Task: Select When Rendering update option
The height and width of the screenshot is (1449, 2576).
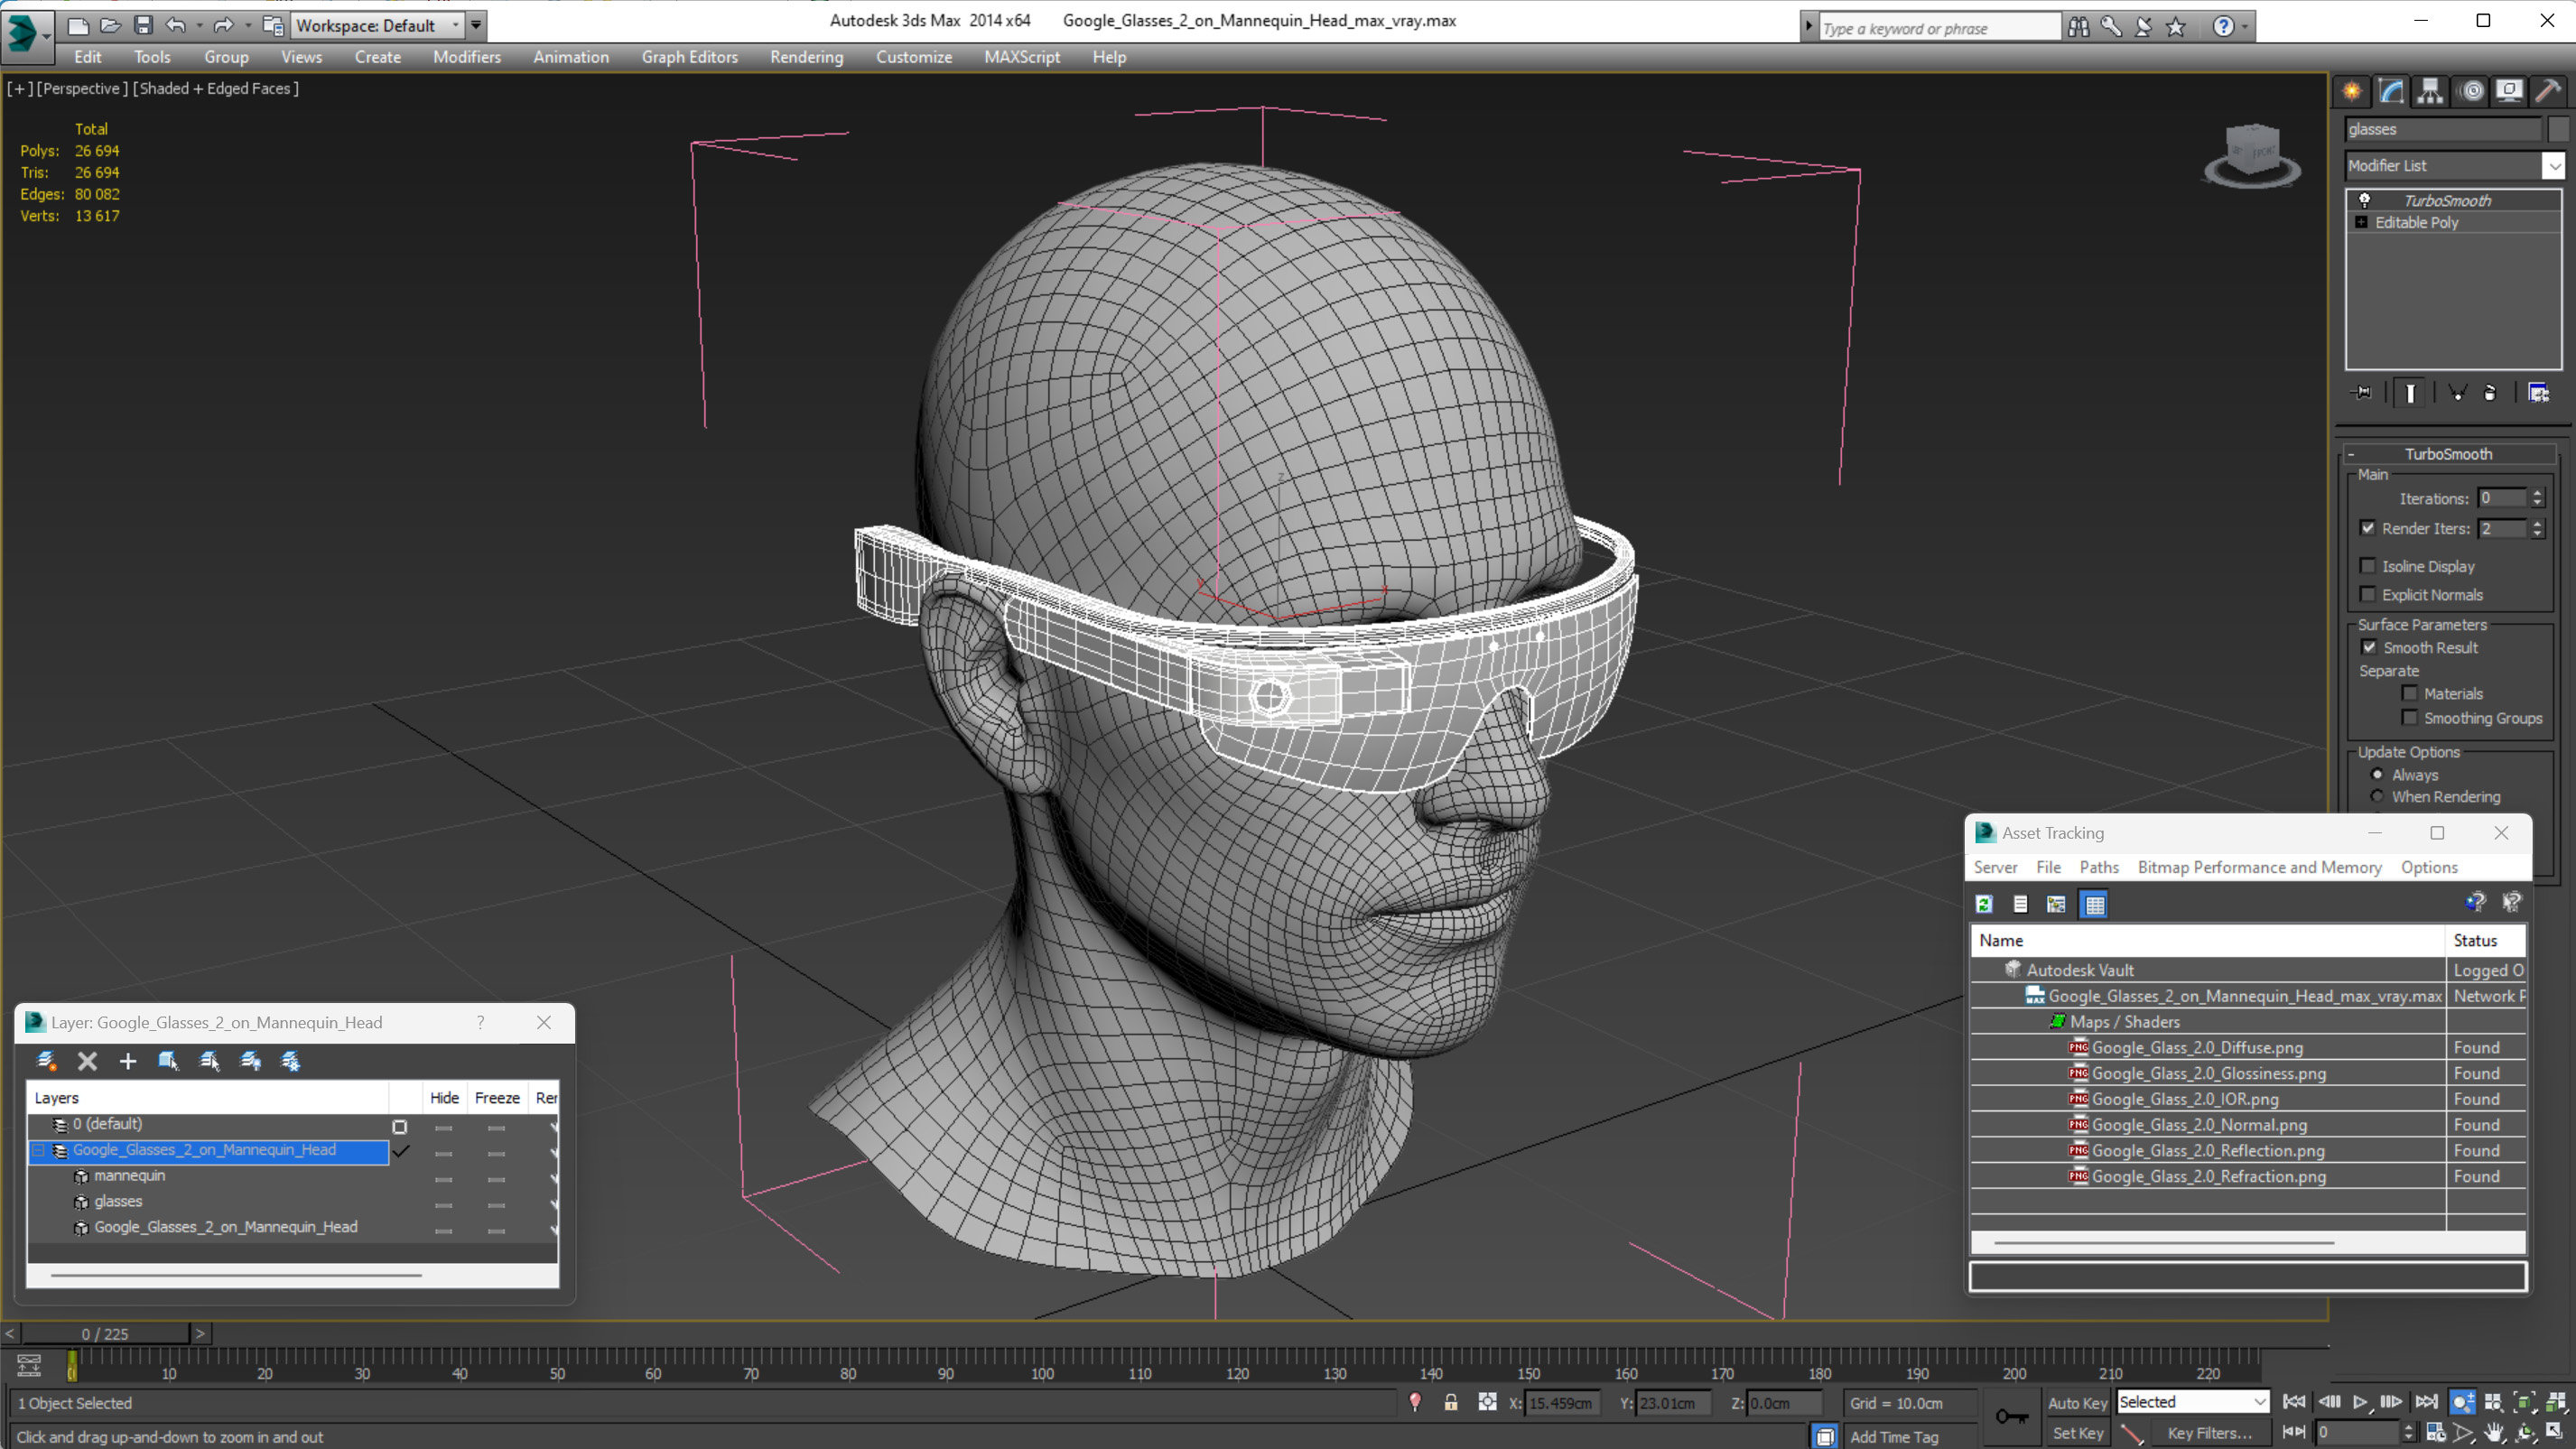Action: pyautogui.click(x=2377, y=796)
